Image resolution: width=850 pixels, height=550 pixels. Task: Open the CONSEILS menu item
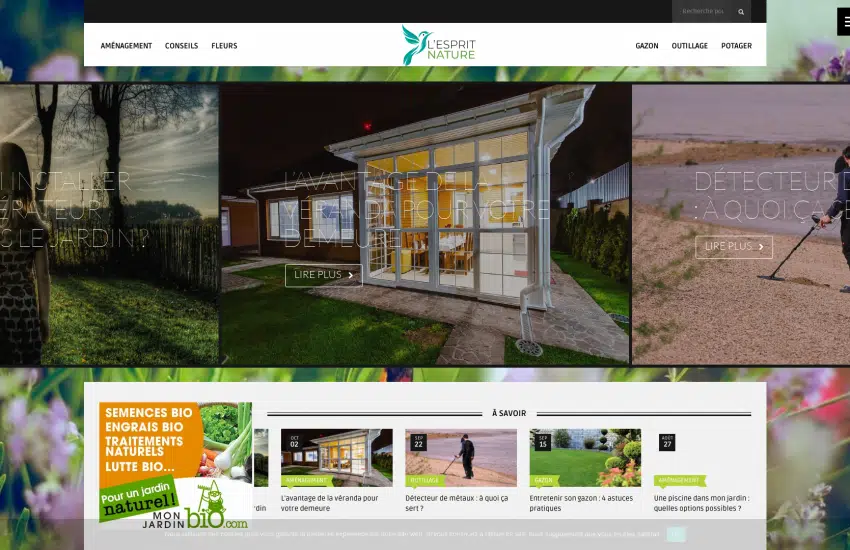tap(181, 46)
